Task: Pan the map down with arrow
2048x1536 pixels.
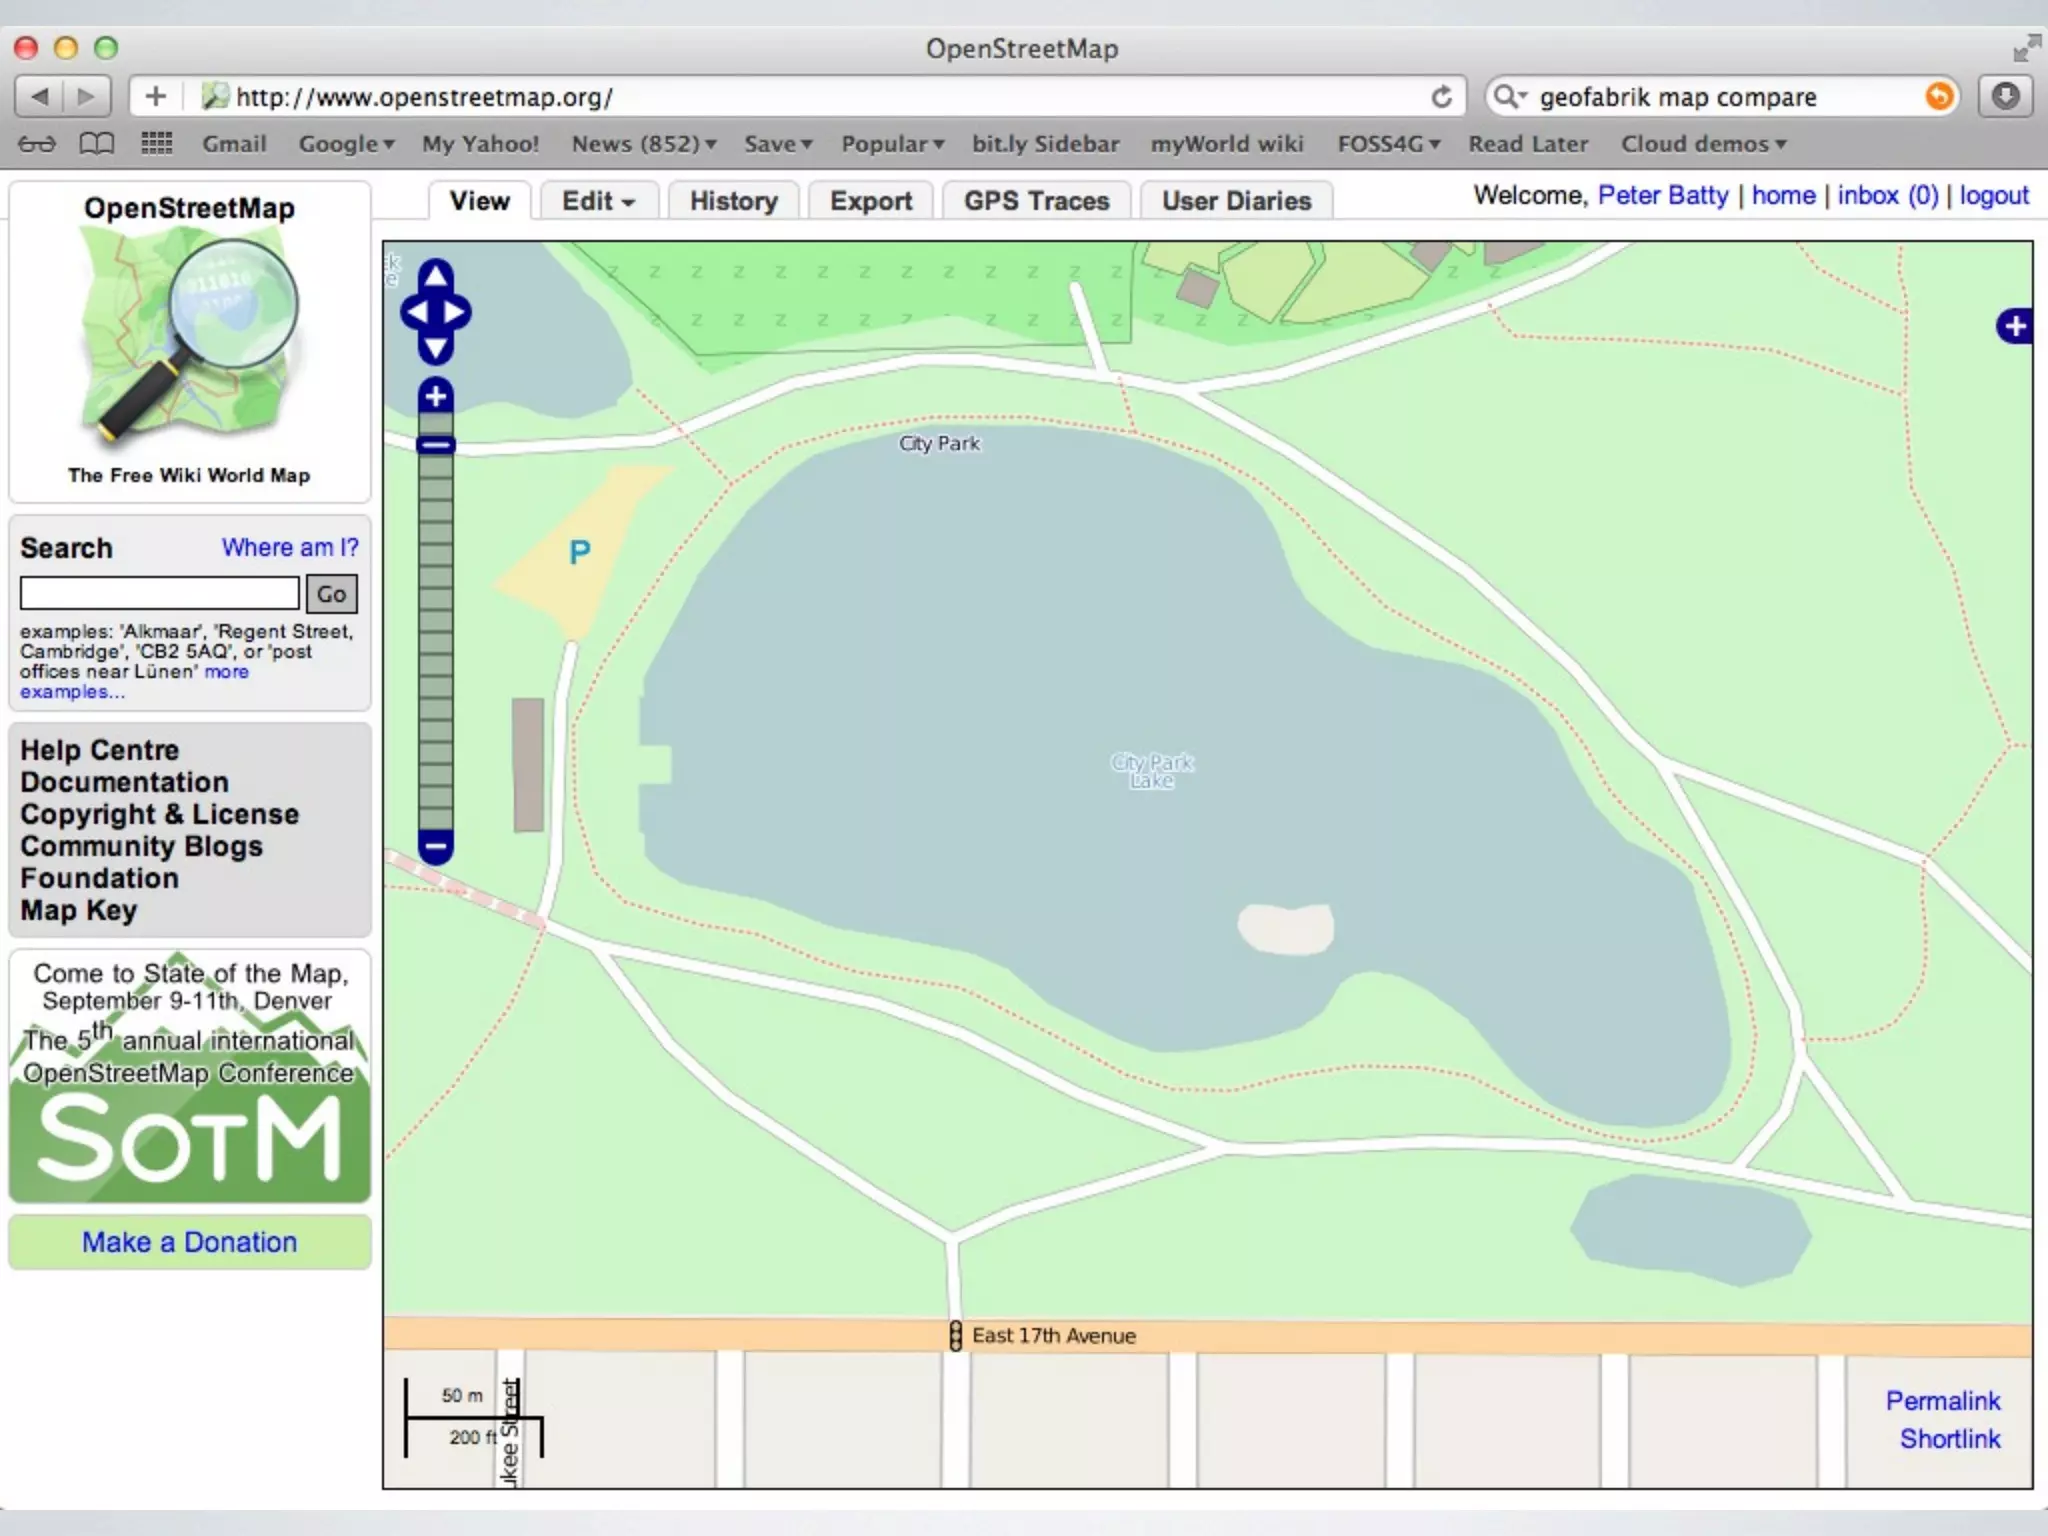Action: [x=436, y=349]
